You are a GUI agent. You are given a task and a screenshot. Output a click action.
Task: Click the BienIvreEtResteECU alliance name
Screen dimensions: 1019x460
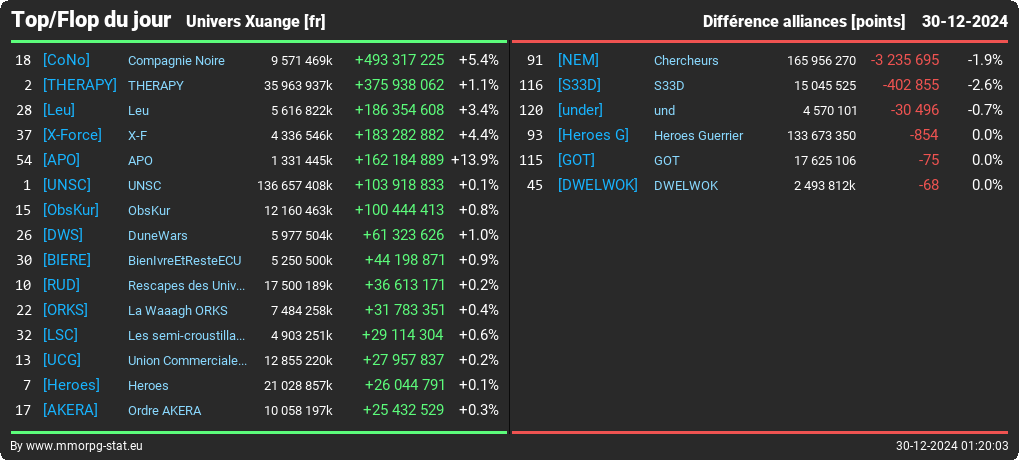click(185, 261)
